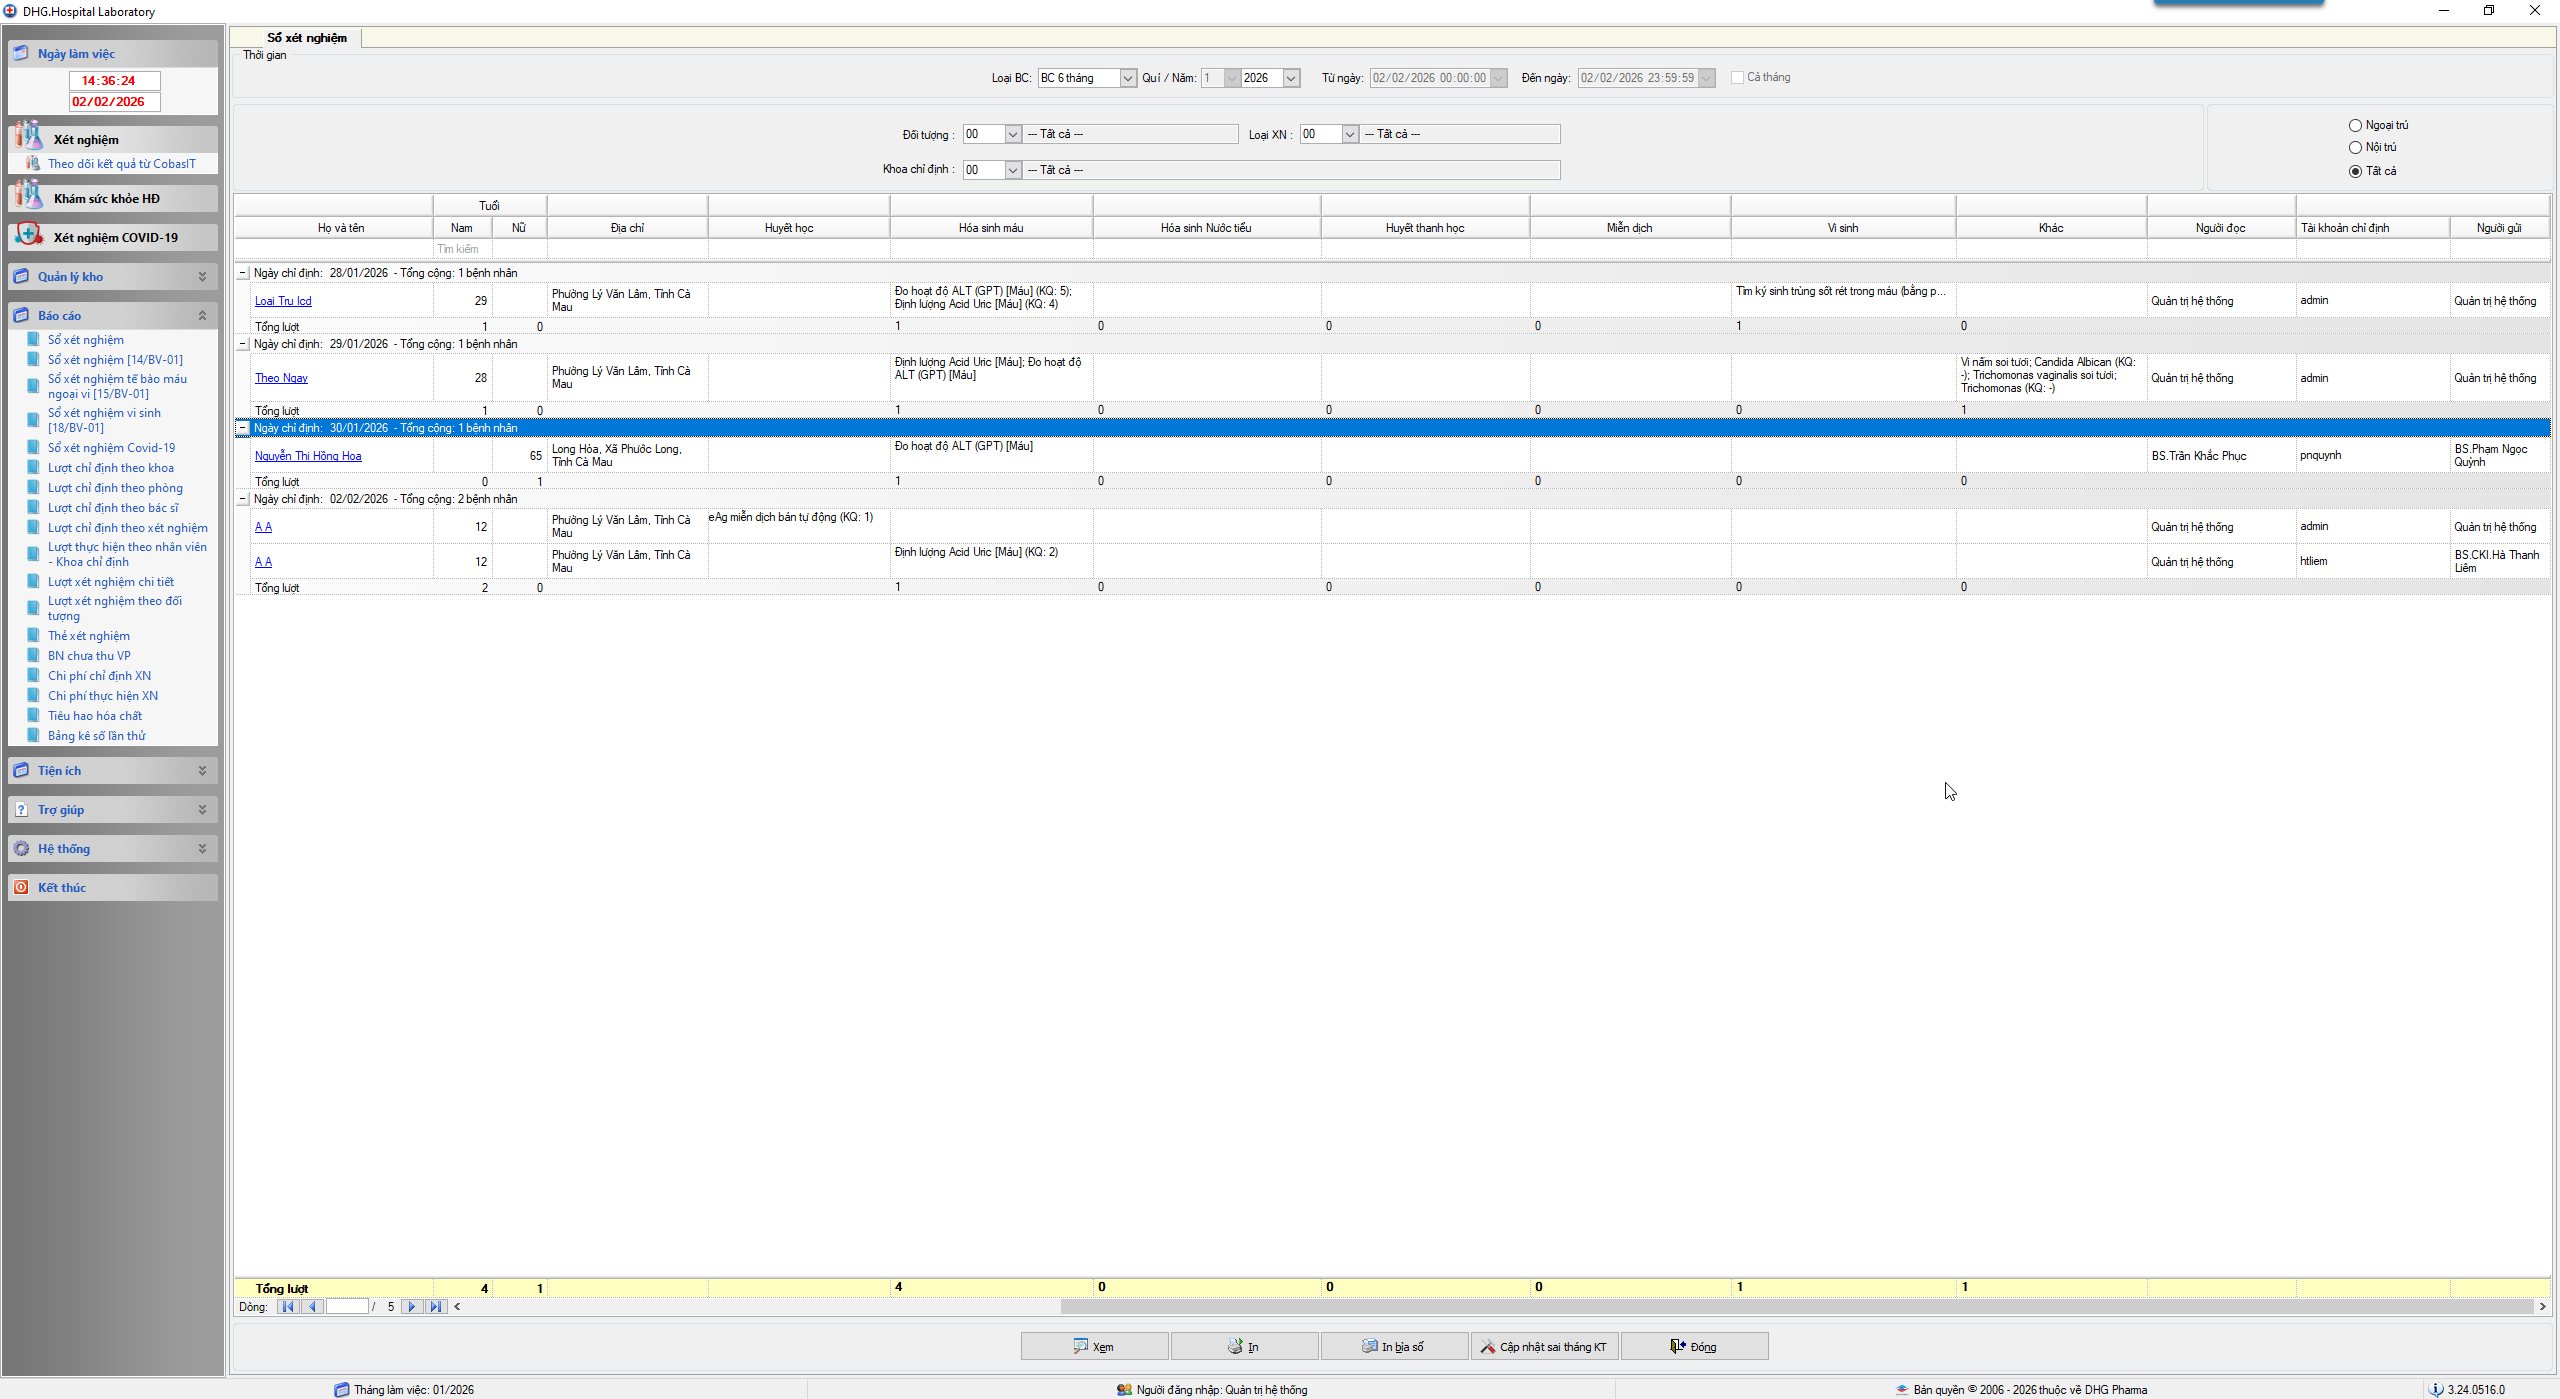Click the Kết thúc exit icon
This screenshot has width=2560, height=1399.
coord(21,887)
